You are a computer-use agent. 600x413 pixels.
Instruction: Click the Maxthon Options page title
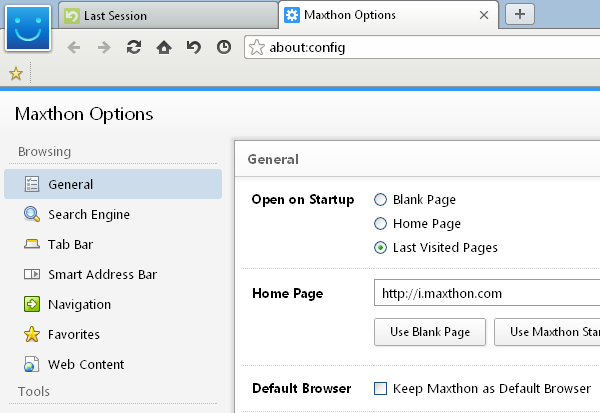[x=84, y=114]
